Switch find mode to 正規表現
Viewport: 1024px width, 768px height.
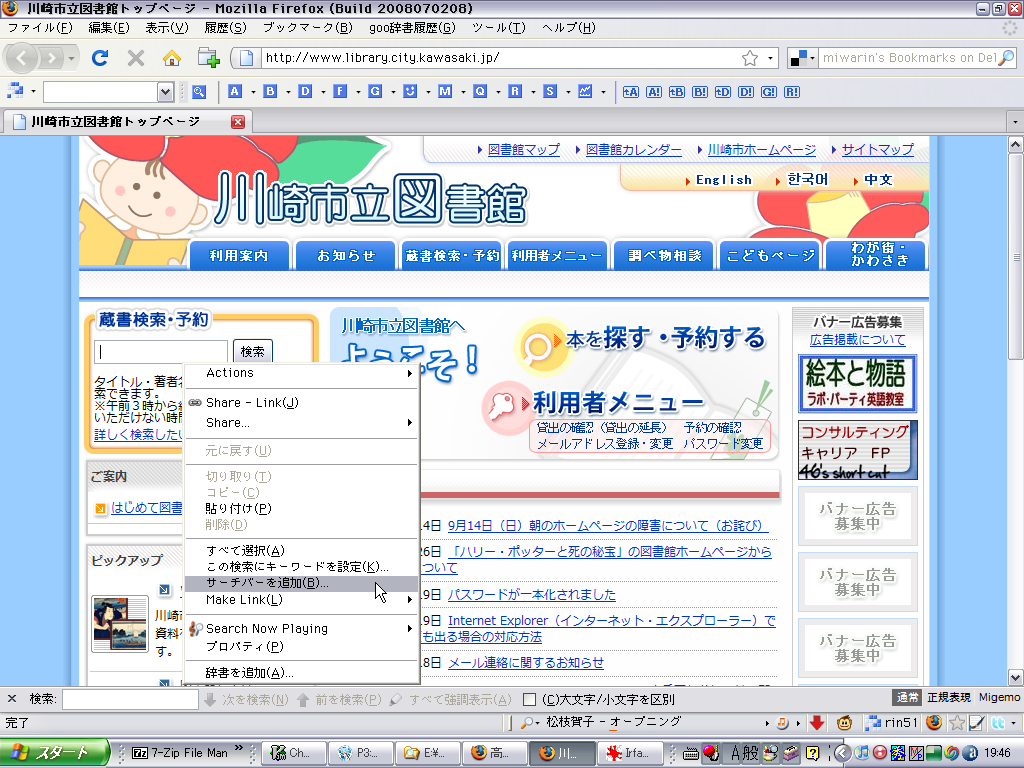(949, 697)
